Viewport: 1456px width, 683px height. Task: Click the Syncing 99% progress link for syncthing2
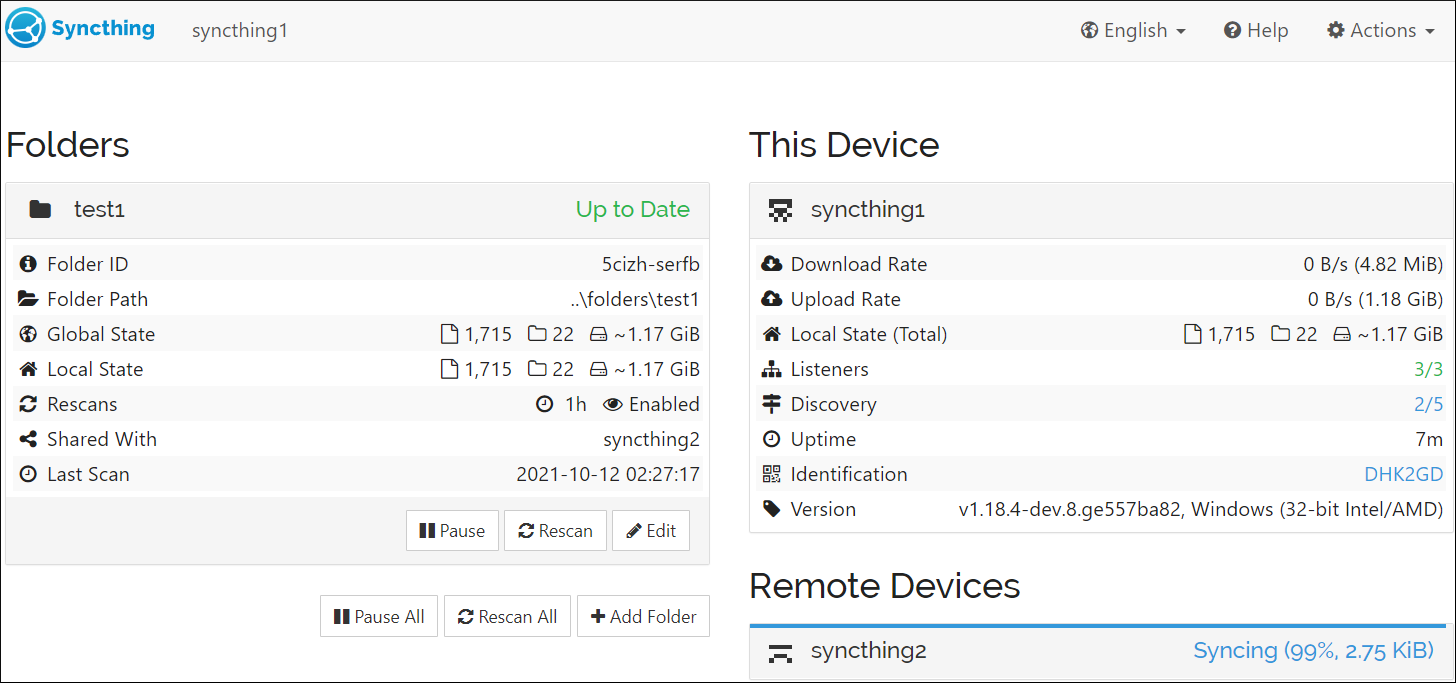[1313, 651]
